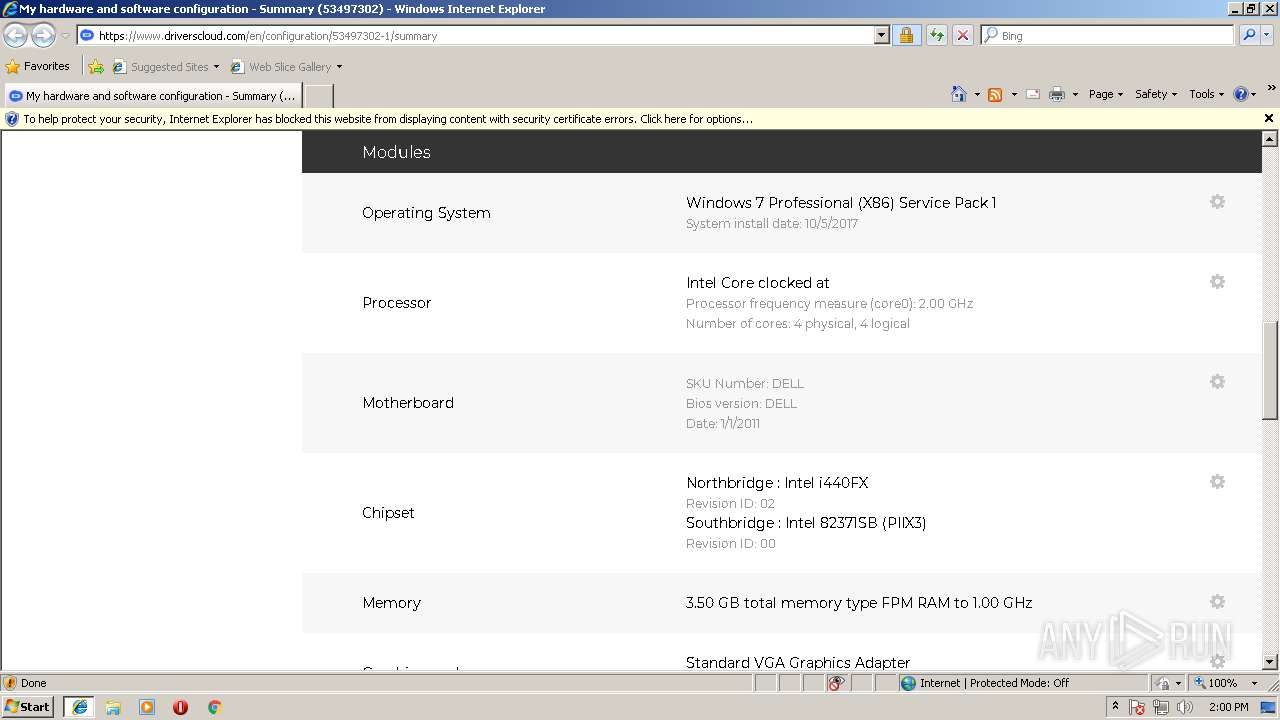
Task: Open Windows Media Player taskbar icon
Action: 147,707
